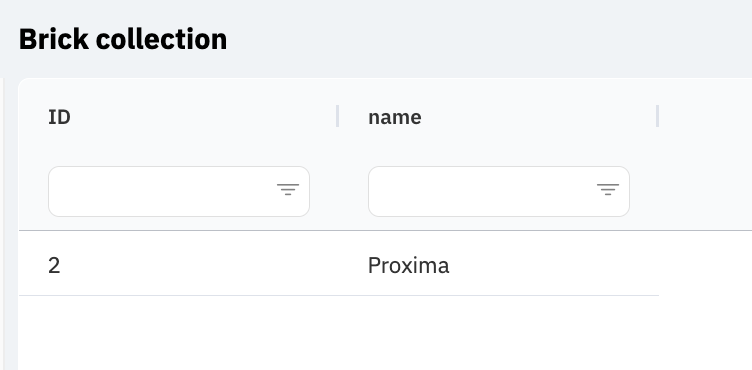Viewport: 752px width, 370px height.
Task: Focus the ID column filter input
Action: point(163,191)
